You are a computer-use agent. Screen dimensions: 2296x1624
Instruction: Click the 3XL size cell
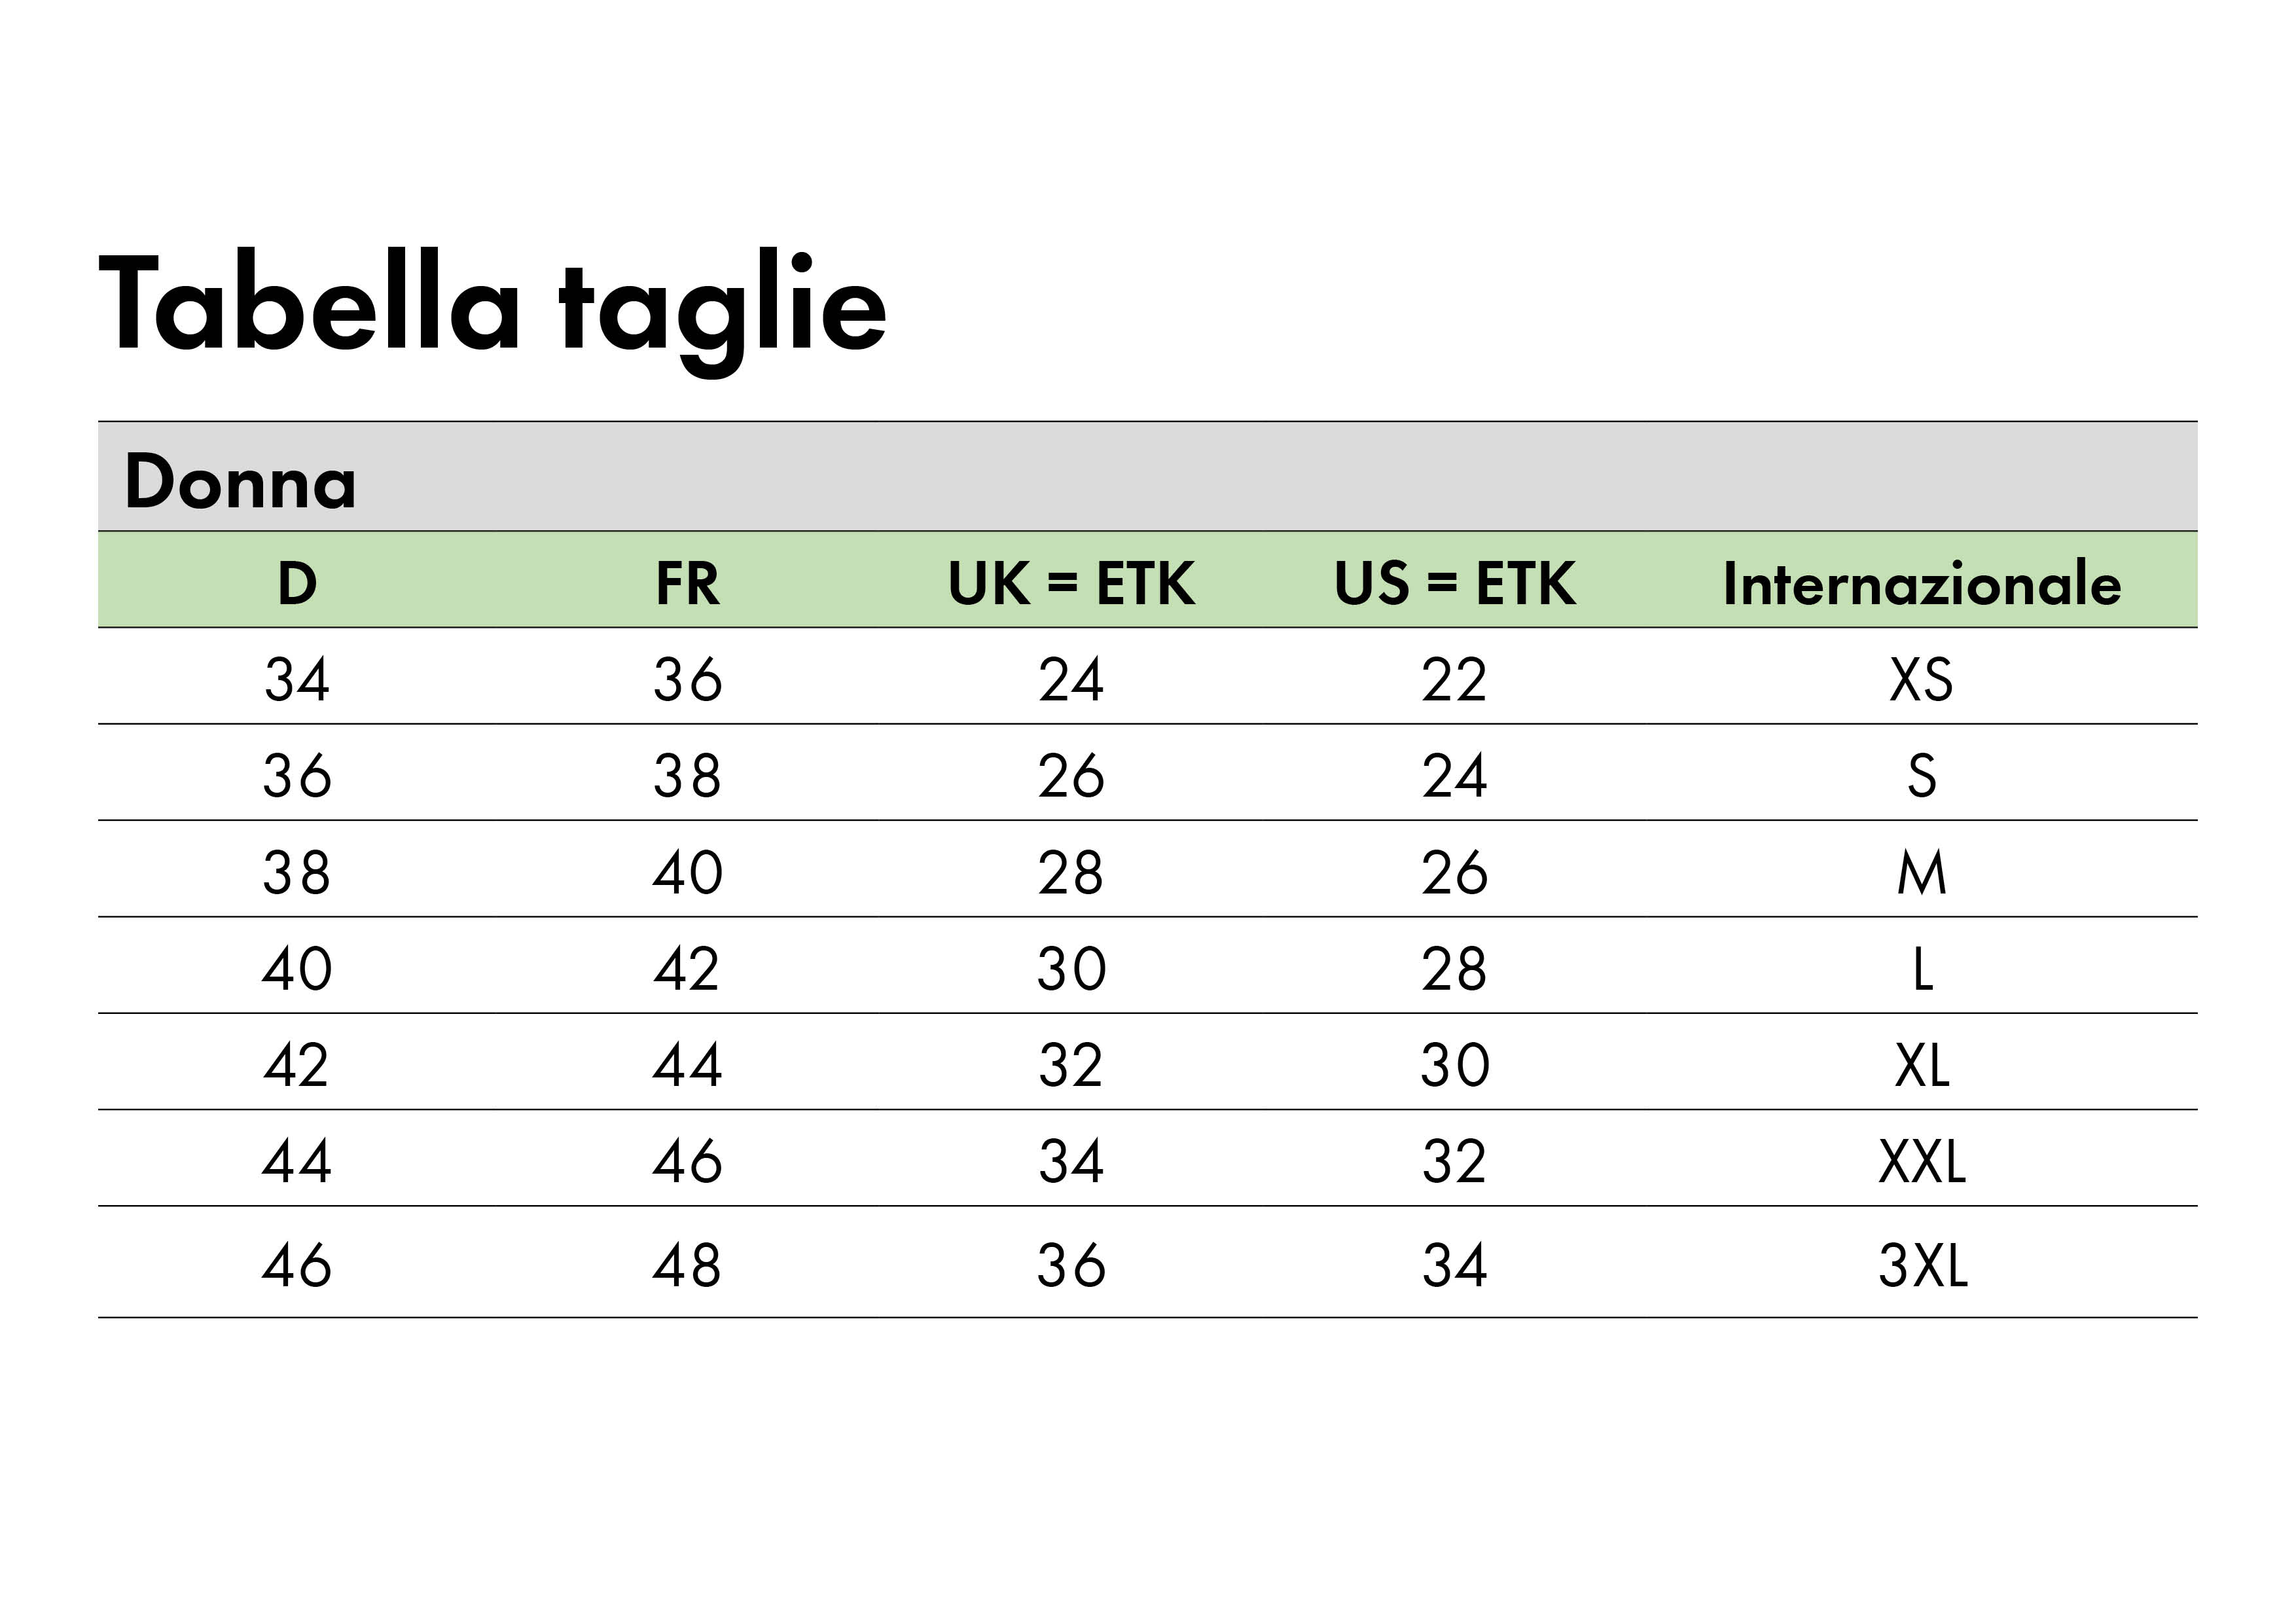pos(1922,1265)
